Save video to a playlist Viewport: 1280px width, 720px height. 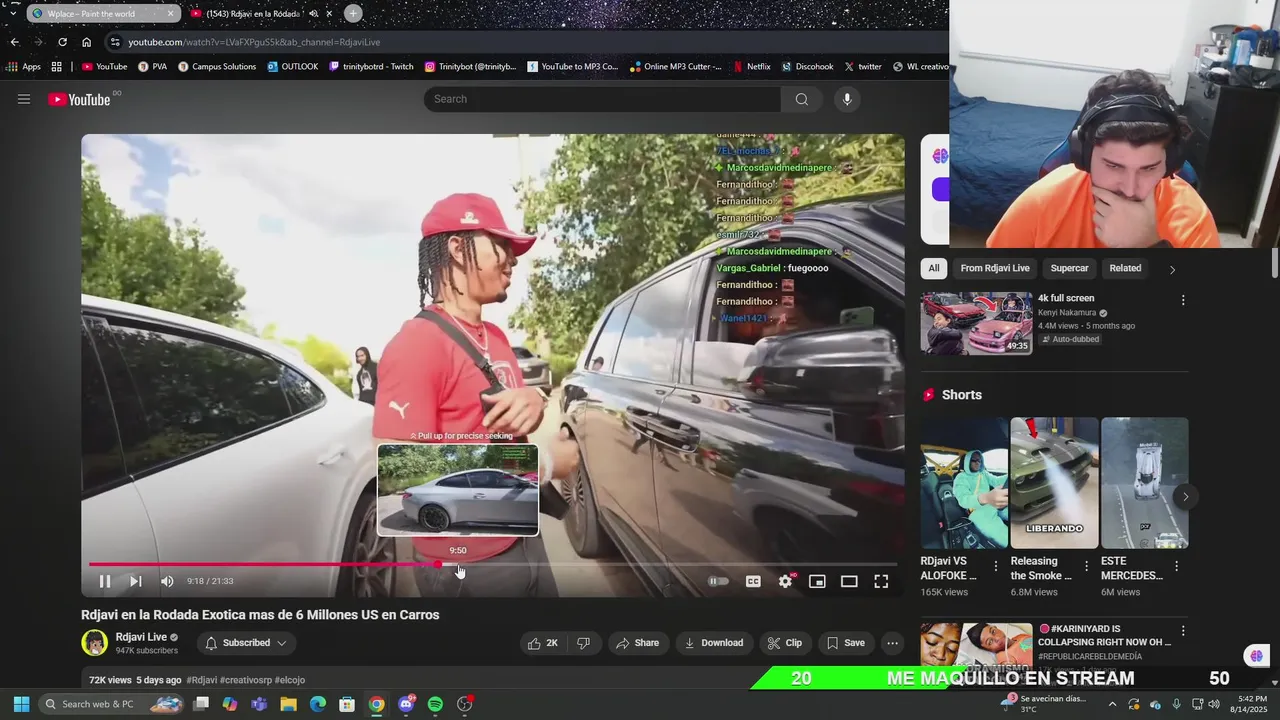click(x=845, y=643)
